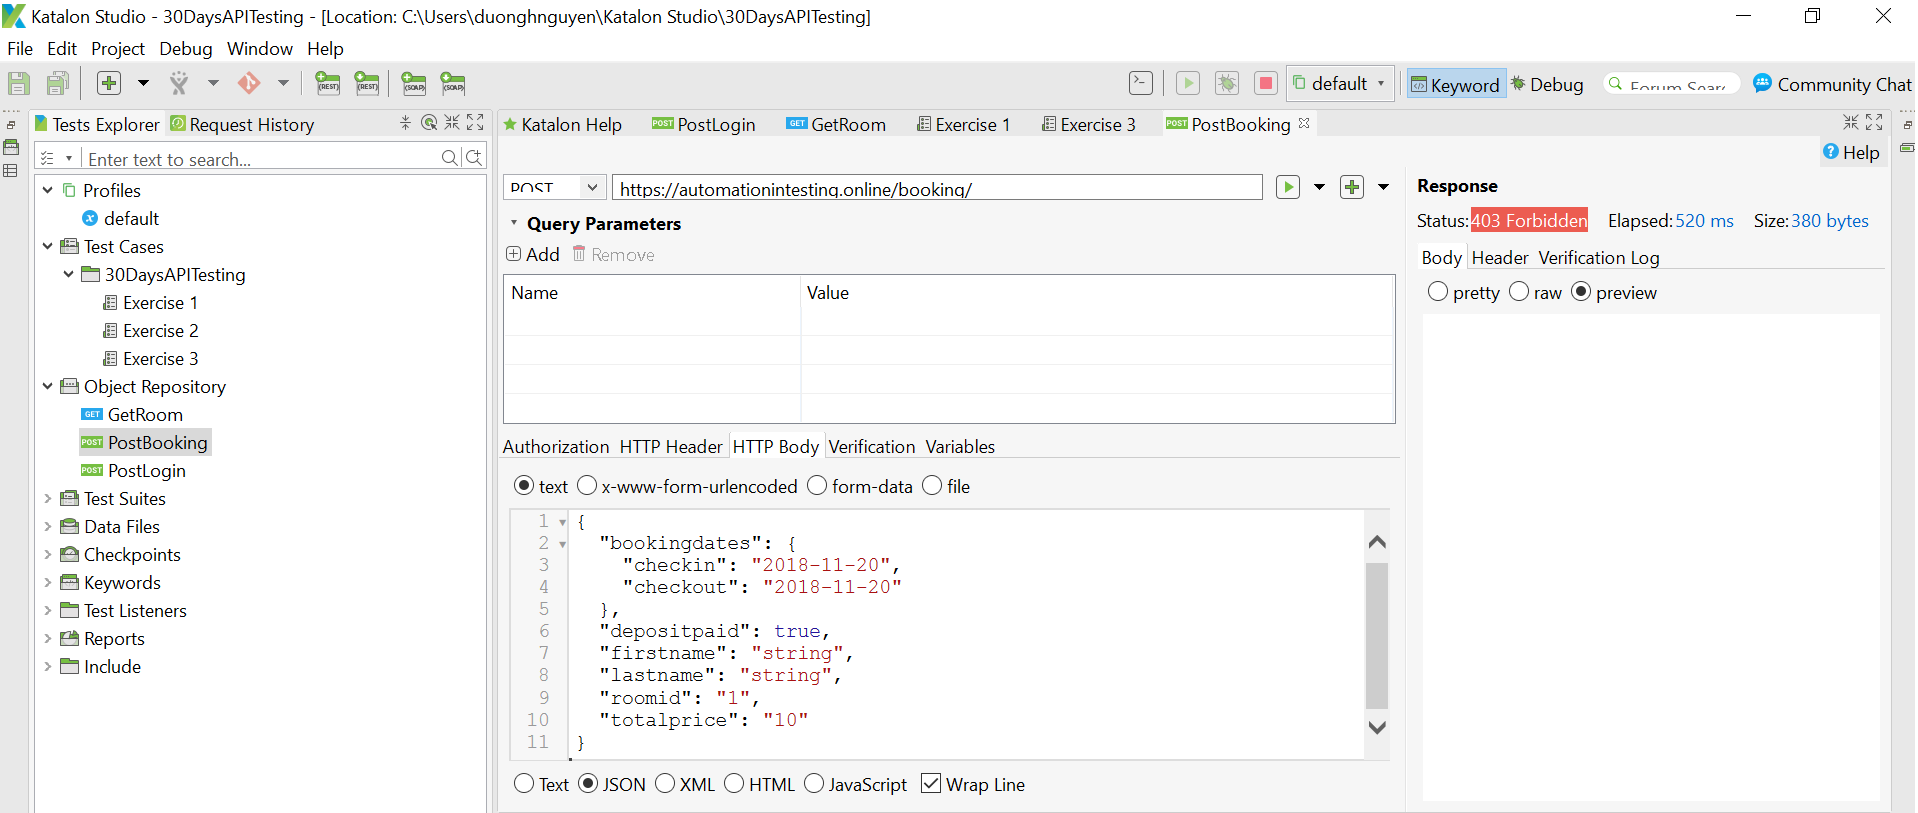1918x813 pixels.
Task: Click the Save All toolbar icon
Action: pos(58,84)
